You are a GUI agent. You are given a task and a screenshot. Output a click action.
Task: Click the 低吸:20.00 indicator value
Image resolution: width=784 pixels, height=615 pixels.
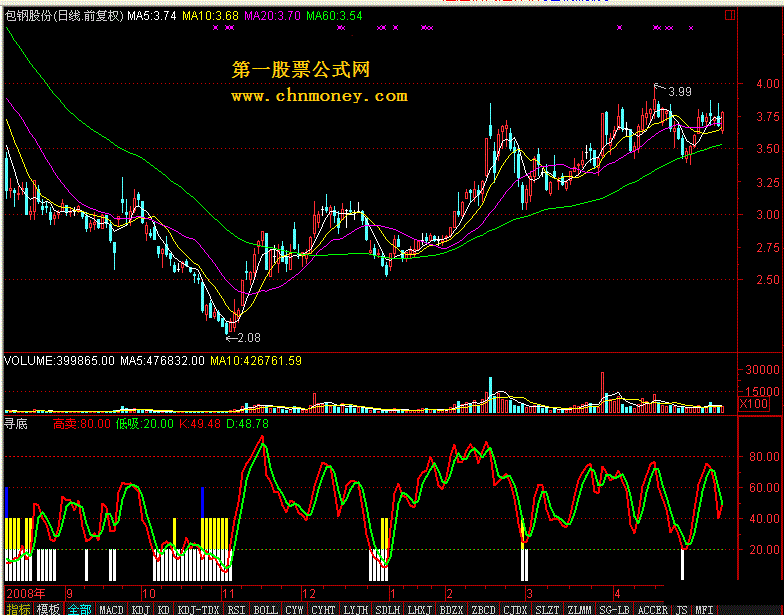(144, 424)
